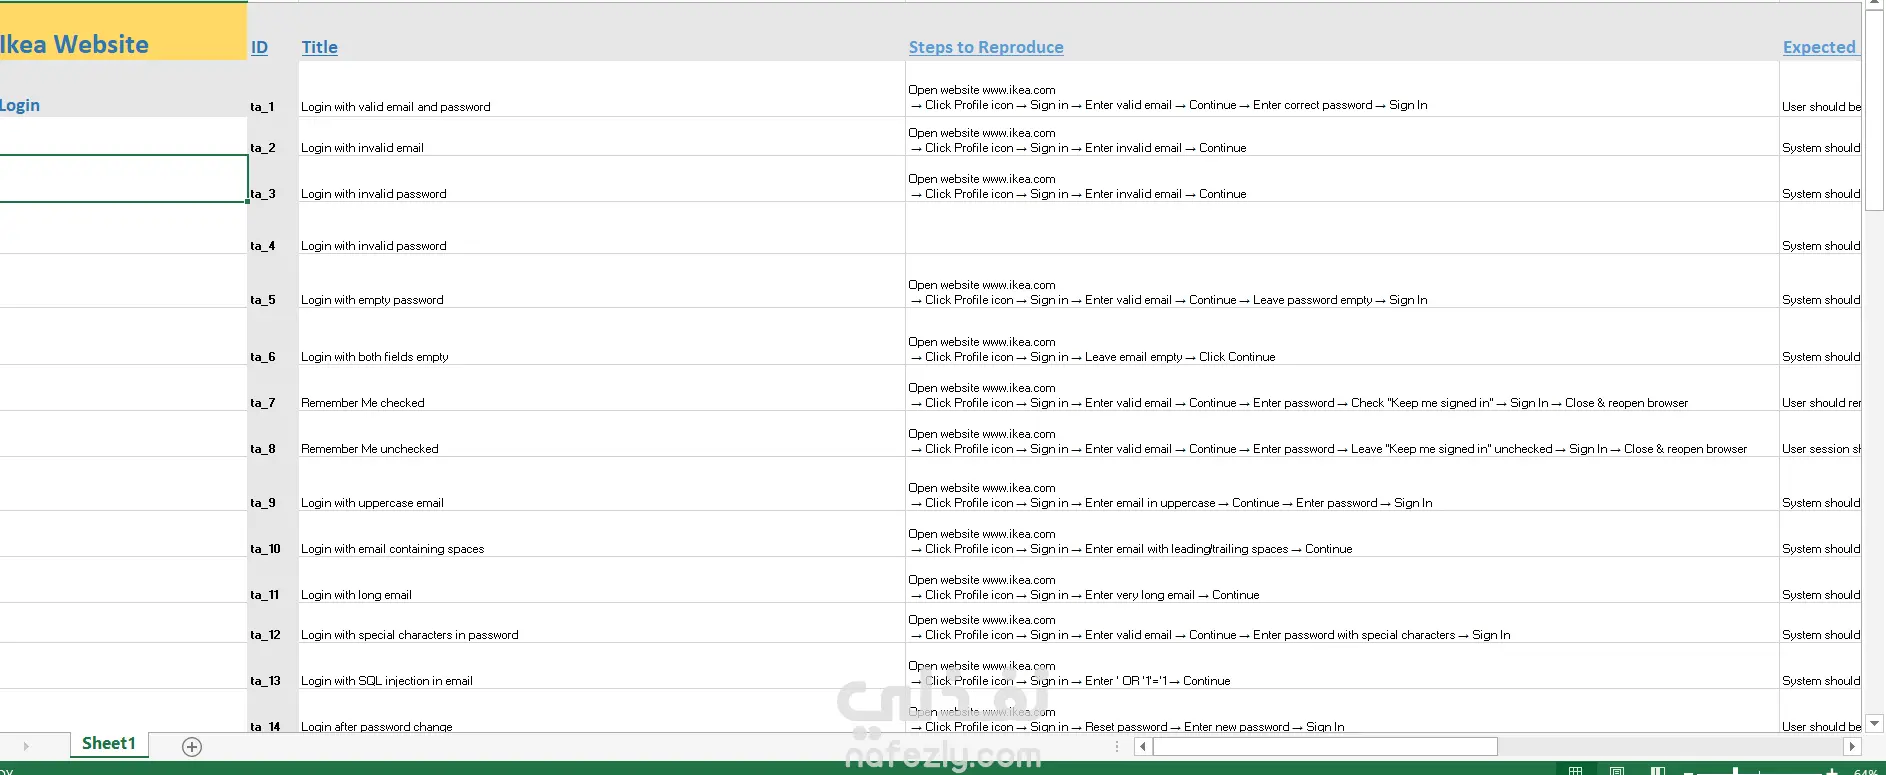Viewport: 1886px width, 775px height.
Task: Click horizontal scrollbar left arrow
Action: click(x=1143, y=746)
